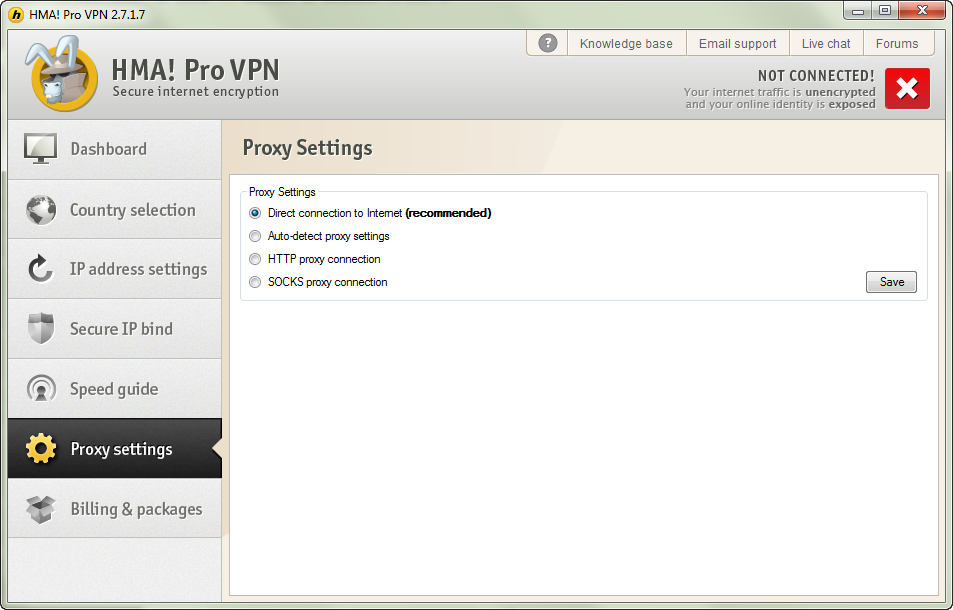The width and height of the screenshot is (953, 610).
Task: Open Email support
Action: click(x=737, y=44)
